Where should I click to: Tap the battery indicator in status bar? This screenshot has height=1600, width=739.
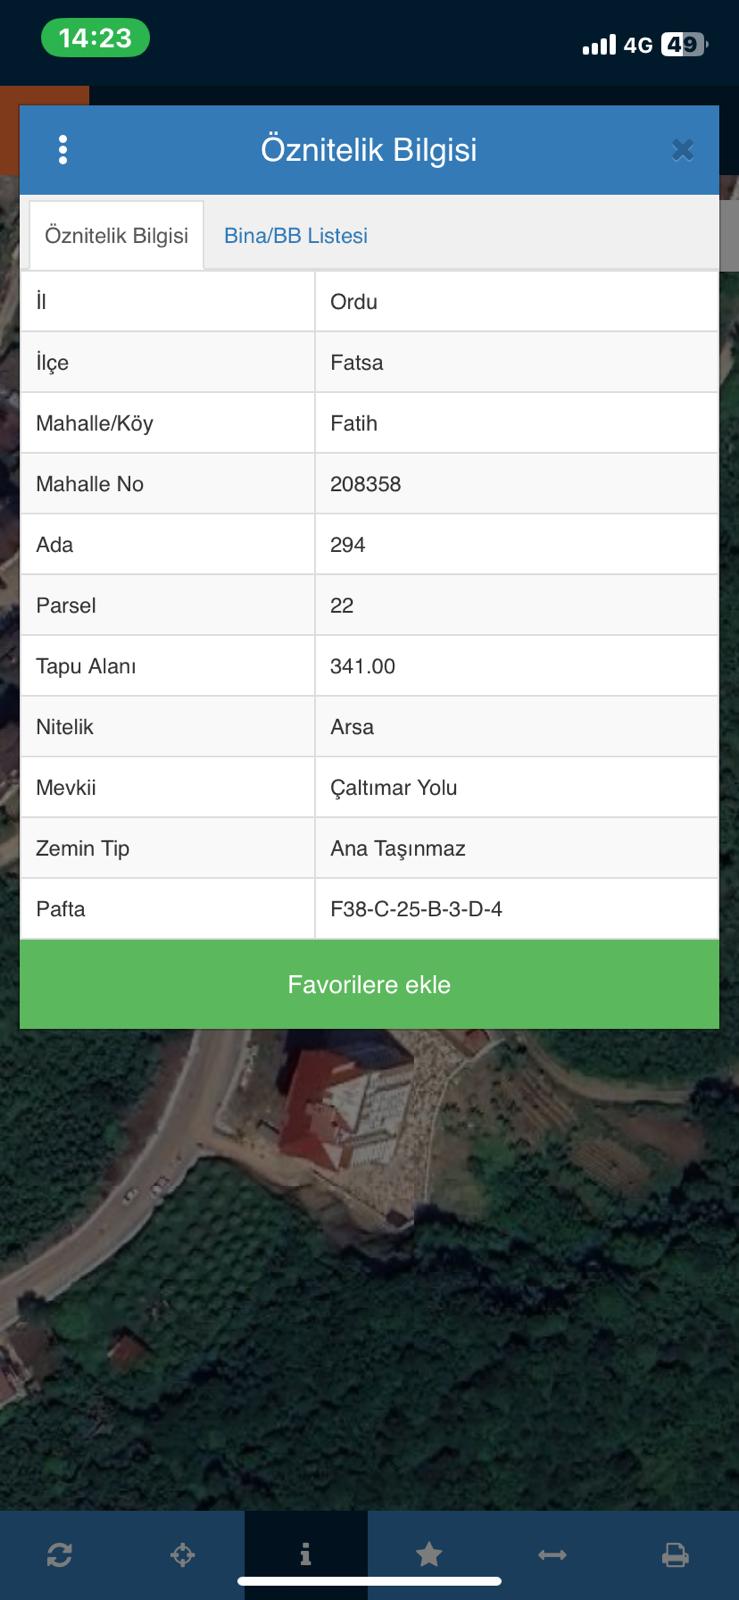[683, 45]
